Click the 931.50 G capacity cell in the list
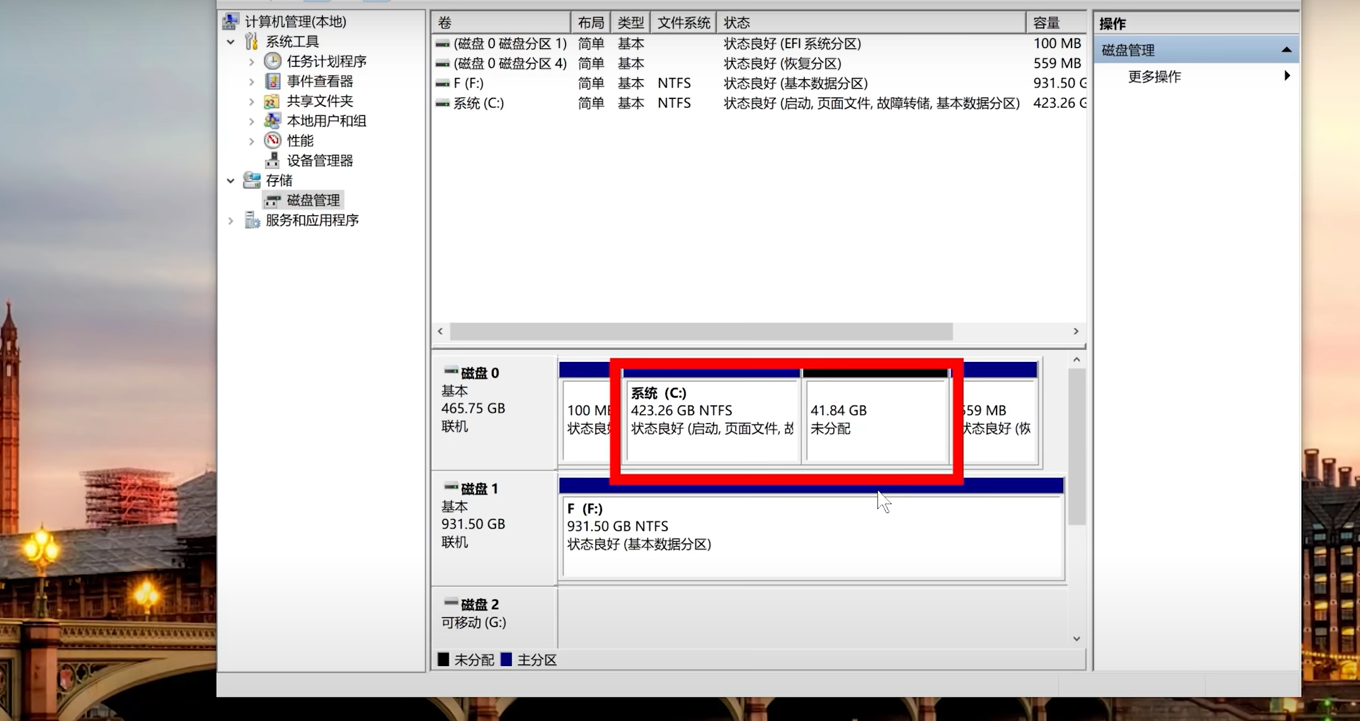The width and height of the screenshot is (1360, 721). 1059,84
